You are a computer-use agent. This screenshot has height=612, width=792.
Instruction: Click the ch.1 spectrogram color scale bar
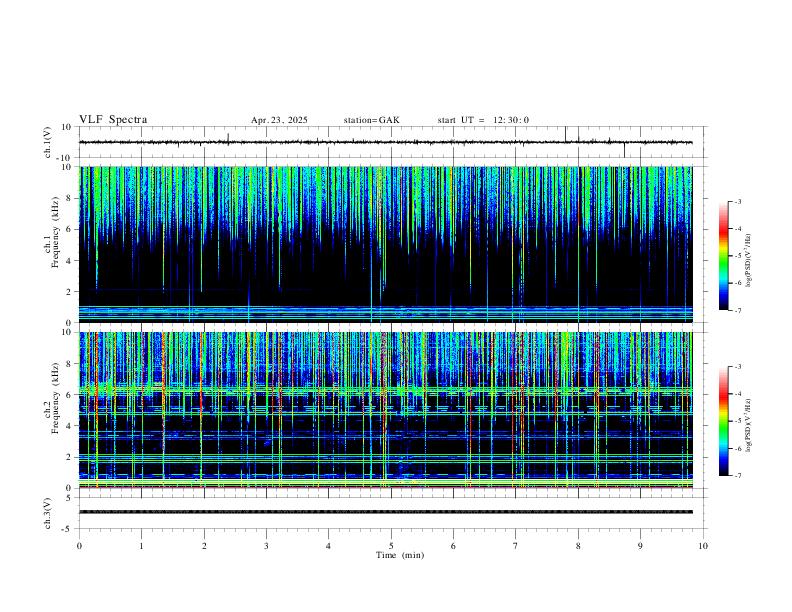point(724,256)
